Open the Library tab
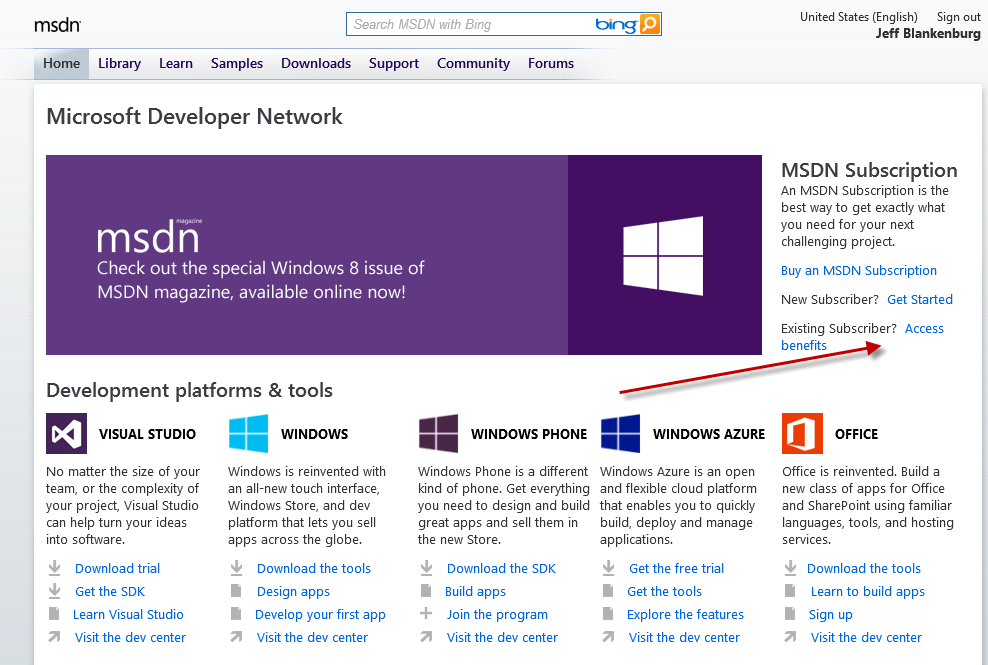This screenshot has width=988, height=665. tap(119, 63)
